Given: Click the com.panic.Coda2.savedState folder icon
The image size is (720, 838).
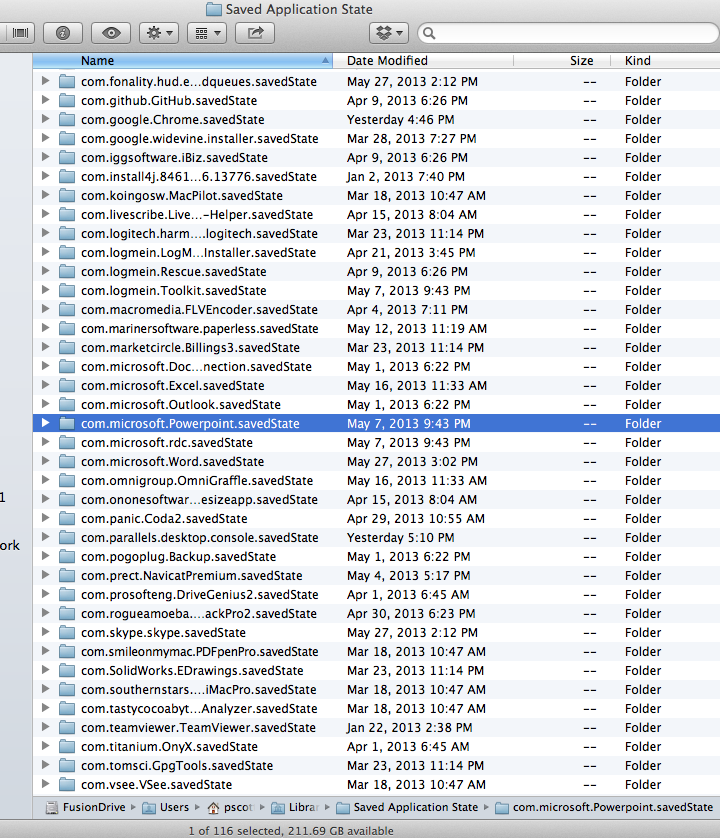Looking at the screenshot, I should [67, 519].
